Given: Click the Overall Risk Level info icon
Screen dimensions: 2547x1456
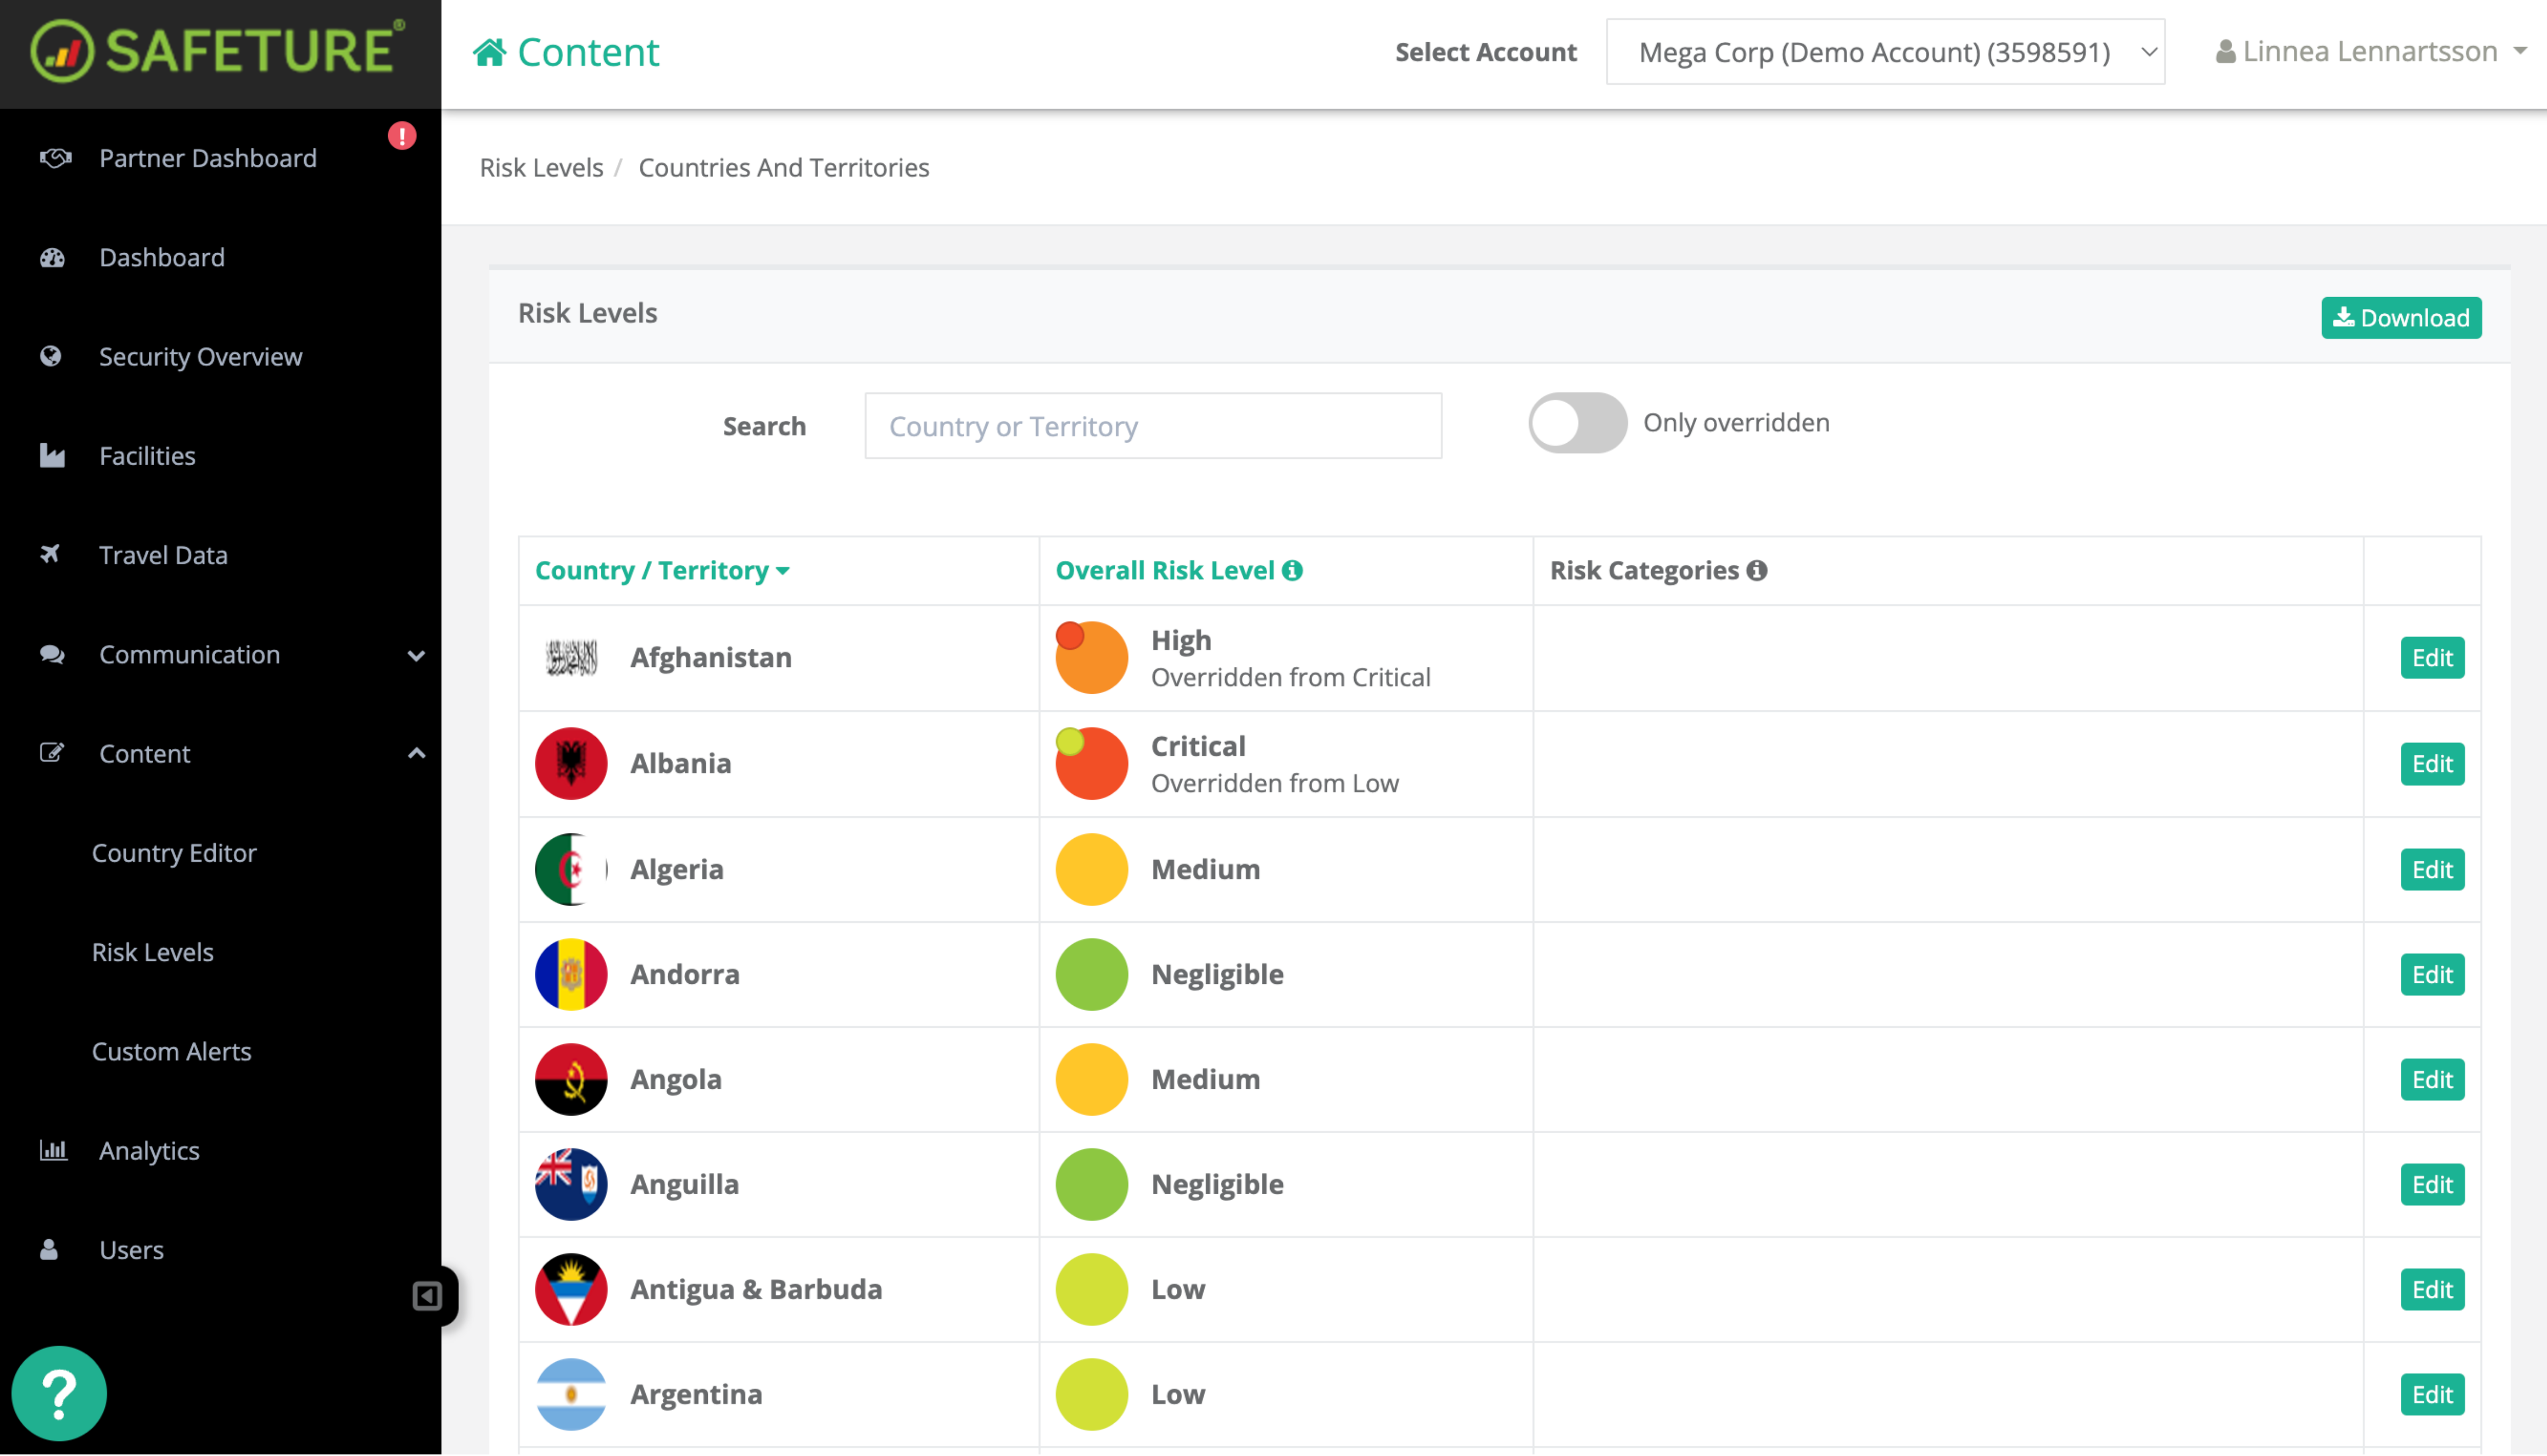Looking at the screenshot, I should click(1293, 570).
